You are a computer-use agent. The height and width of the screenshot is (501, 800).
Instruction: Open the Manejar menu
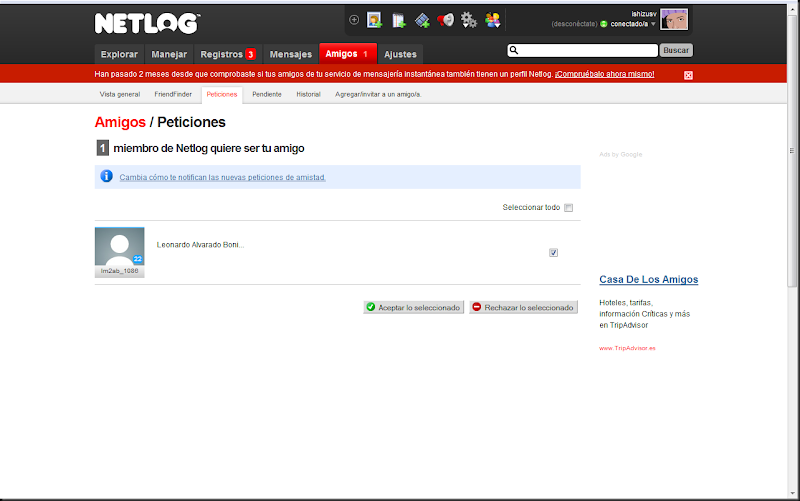coord(169,54)
